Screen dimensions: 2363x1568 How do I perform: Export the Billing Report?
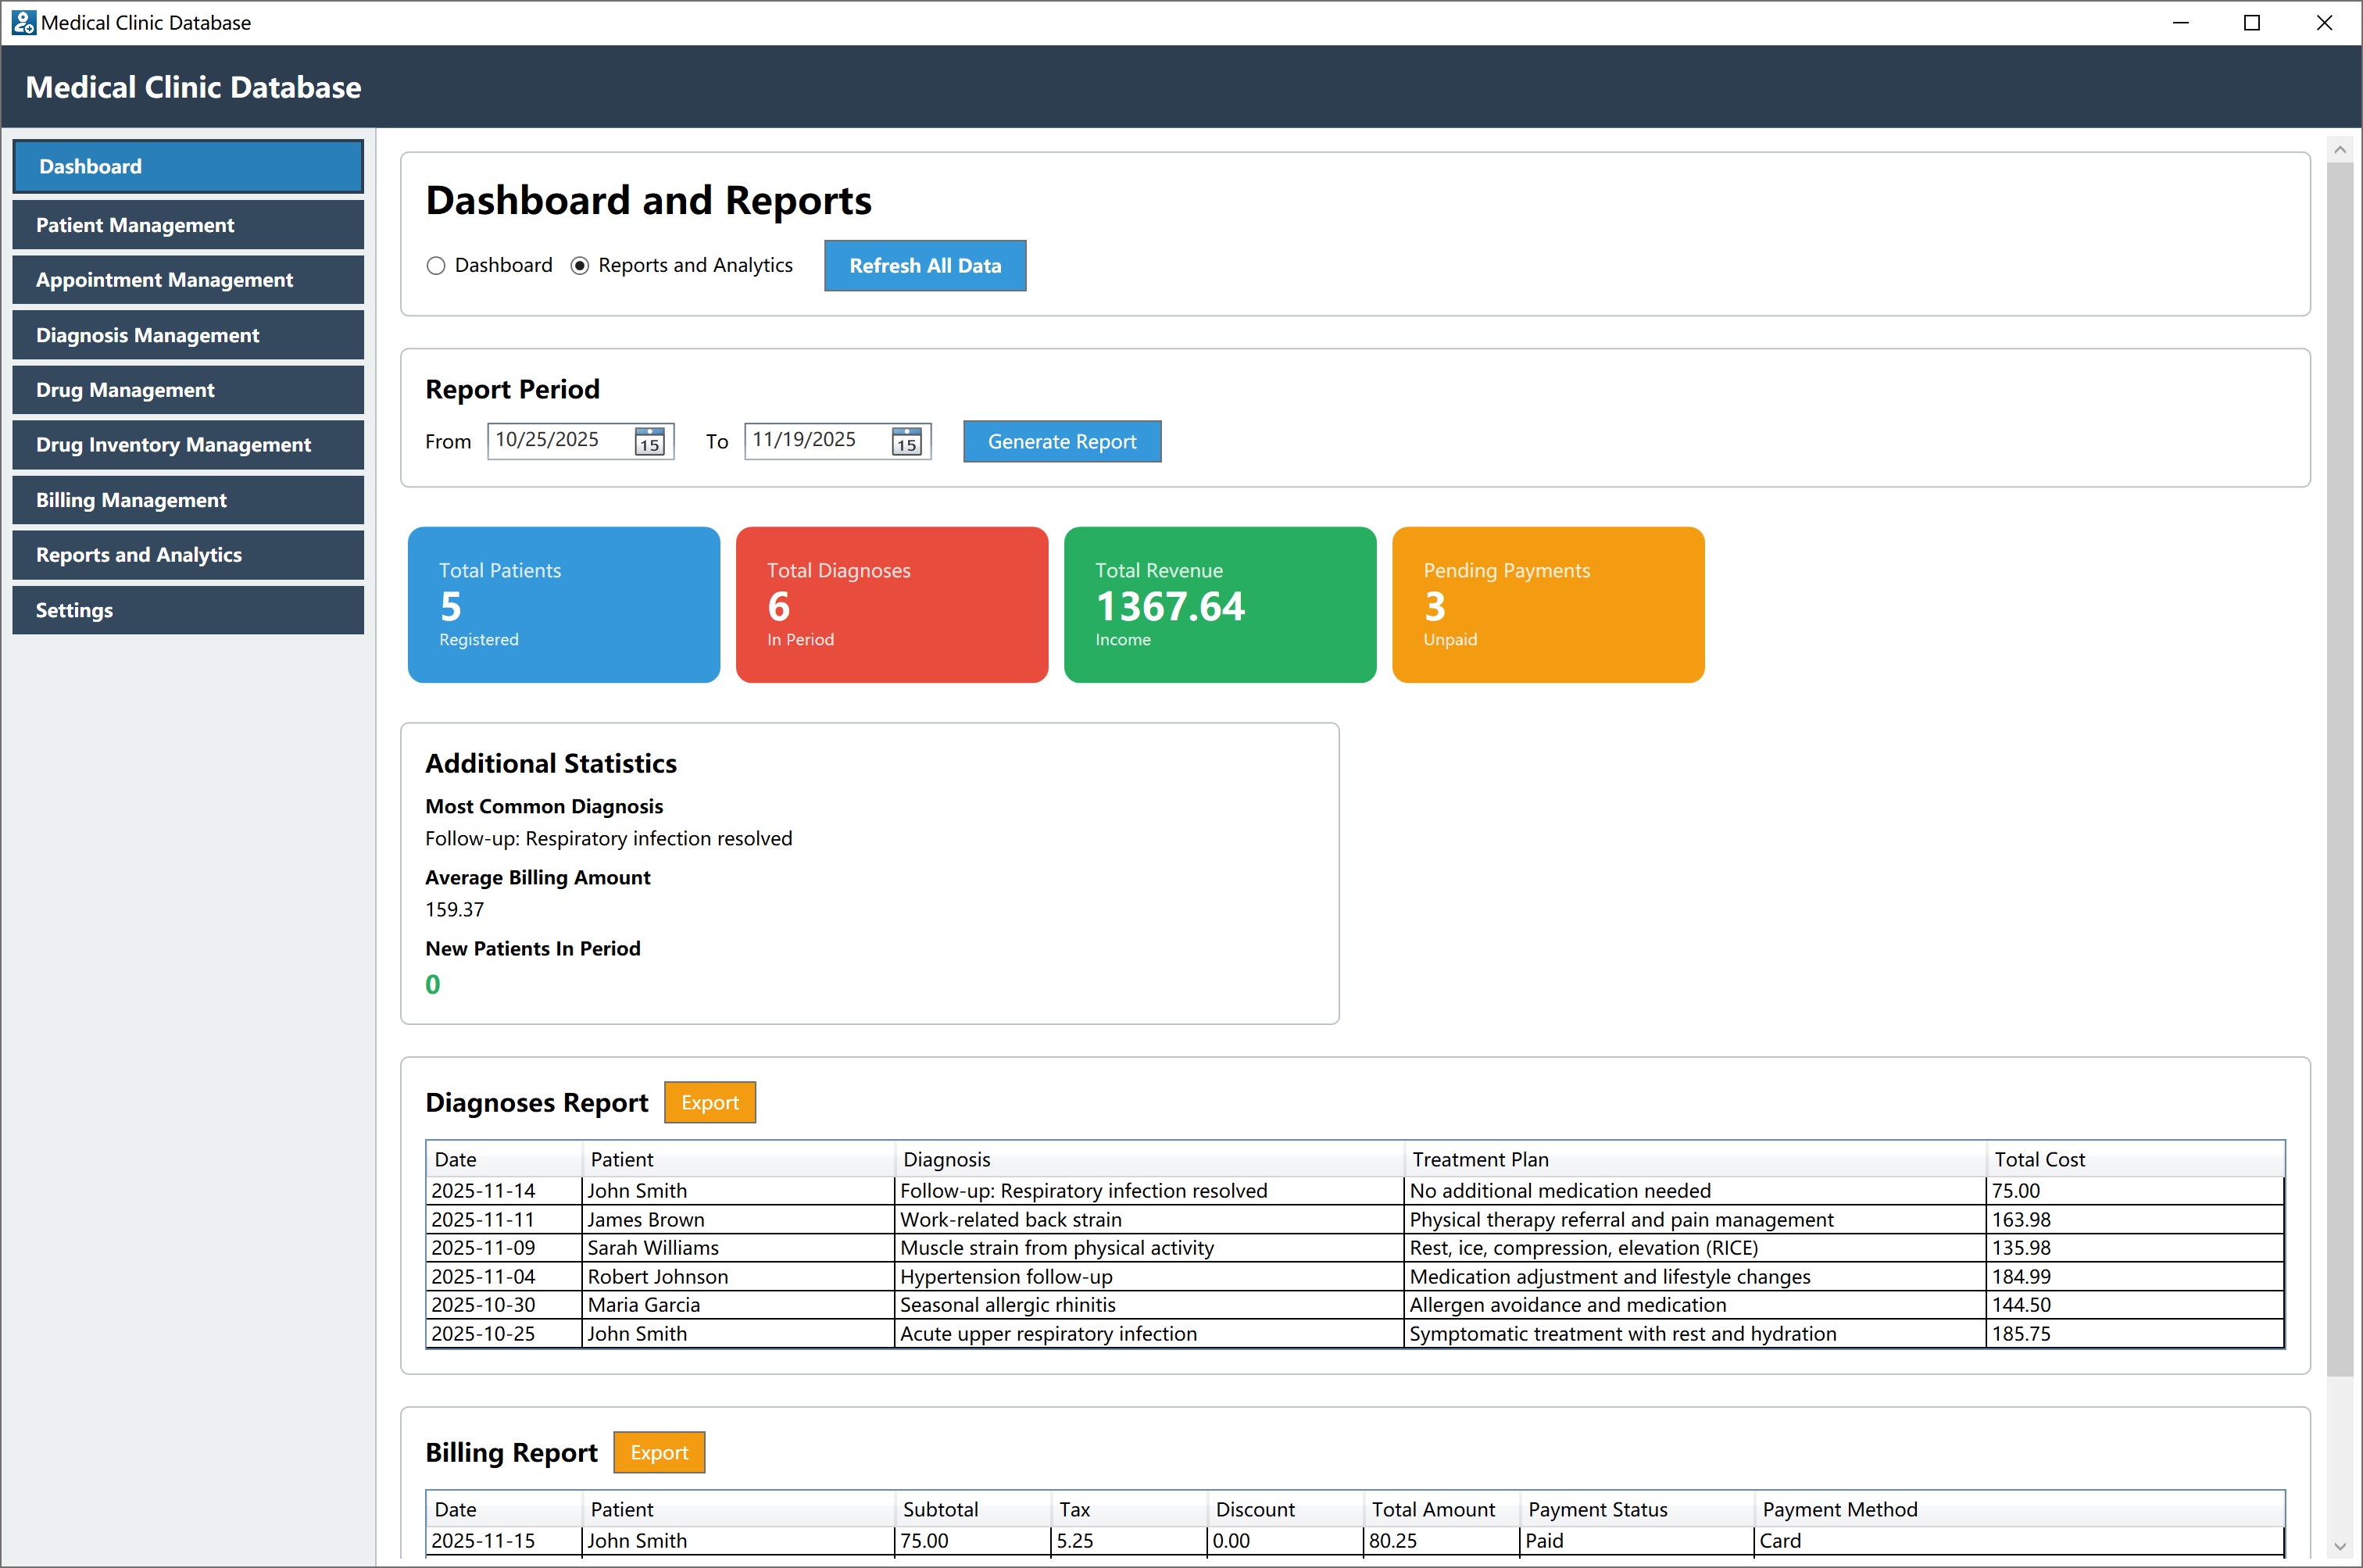coord(658,1452)
